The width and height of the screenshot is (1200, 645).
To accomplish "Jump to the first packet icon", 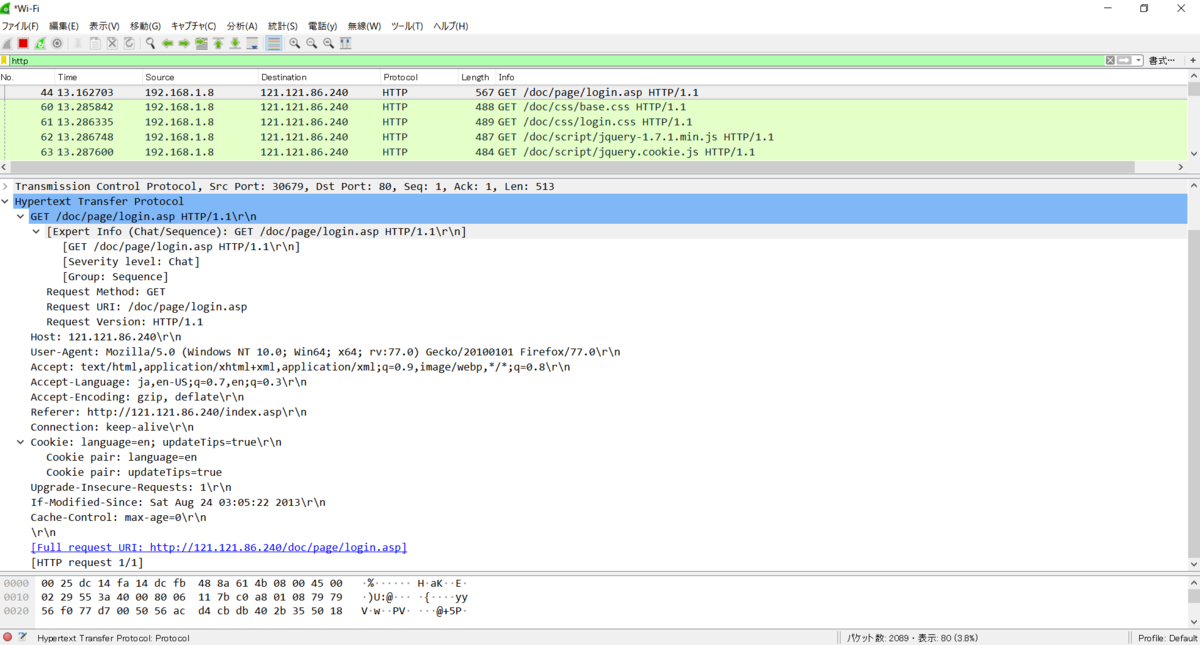I will pos(218,43).
